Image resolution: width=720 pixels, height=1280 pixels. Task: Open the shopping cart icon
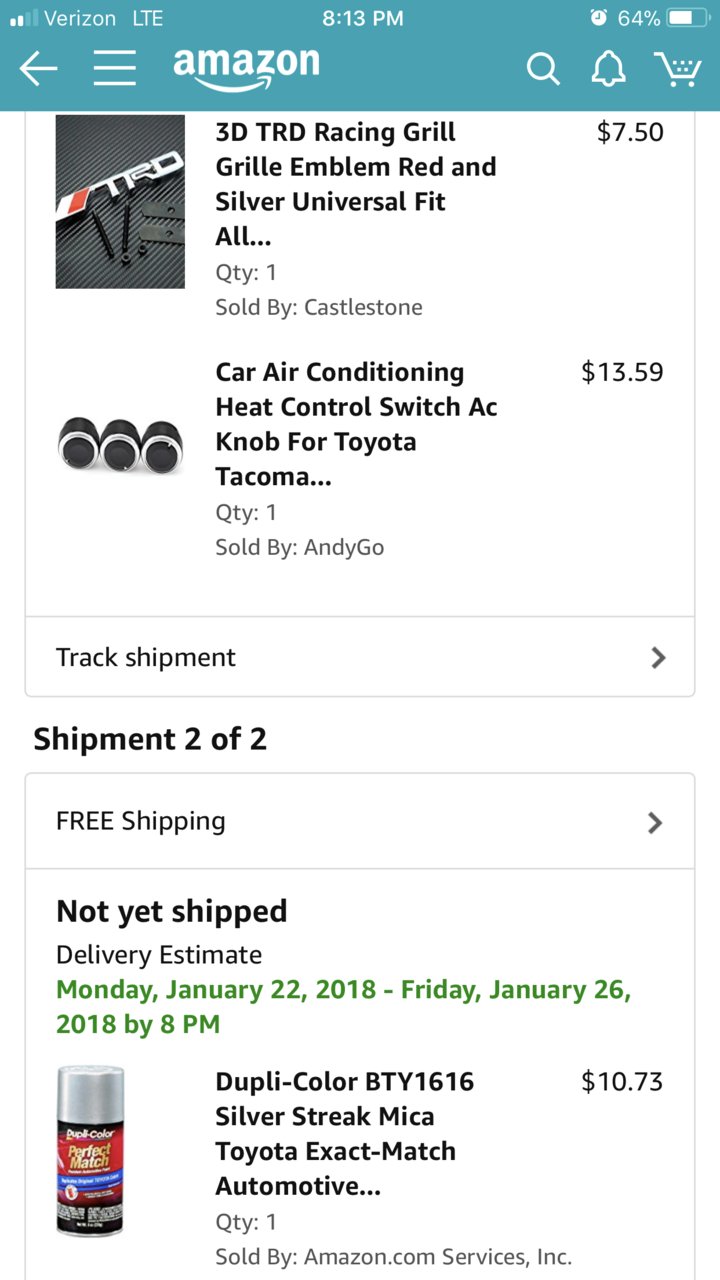[x=677, y=68]
